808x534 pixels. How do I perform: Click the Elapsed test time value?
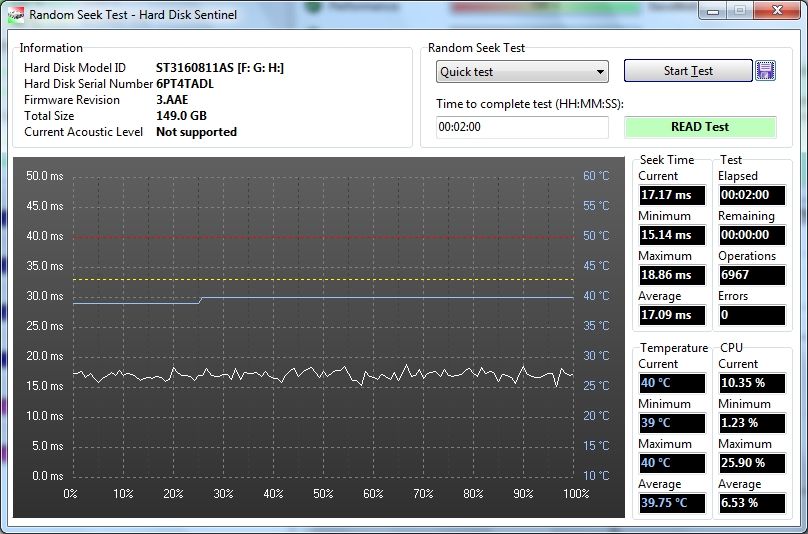click(x=751, y=195)
